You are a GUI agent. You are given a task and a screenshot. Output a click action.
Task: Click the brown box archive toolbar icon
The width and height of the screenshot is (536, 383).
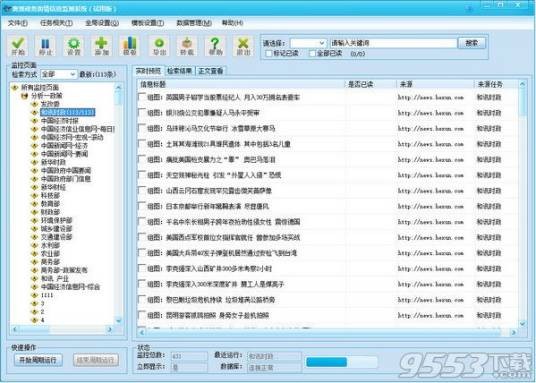[x=187, y=46]
